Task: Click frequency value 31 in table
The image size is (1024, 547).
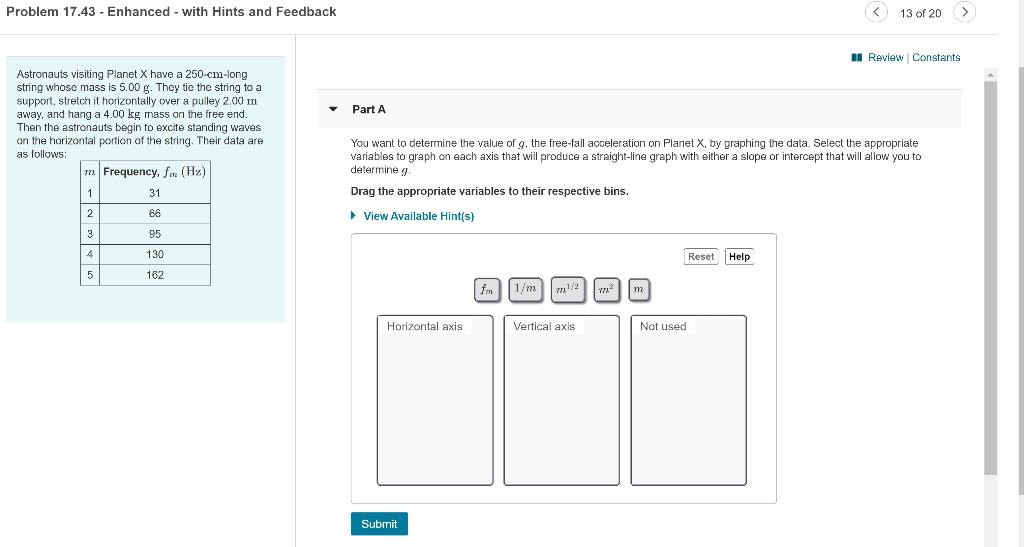Action: [155, 193]
